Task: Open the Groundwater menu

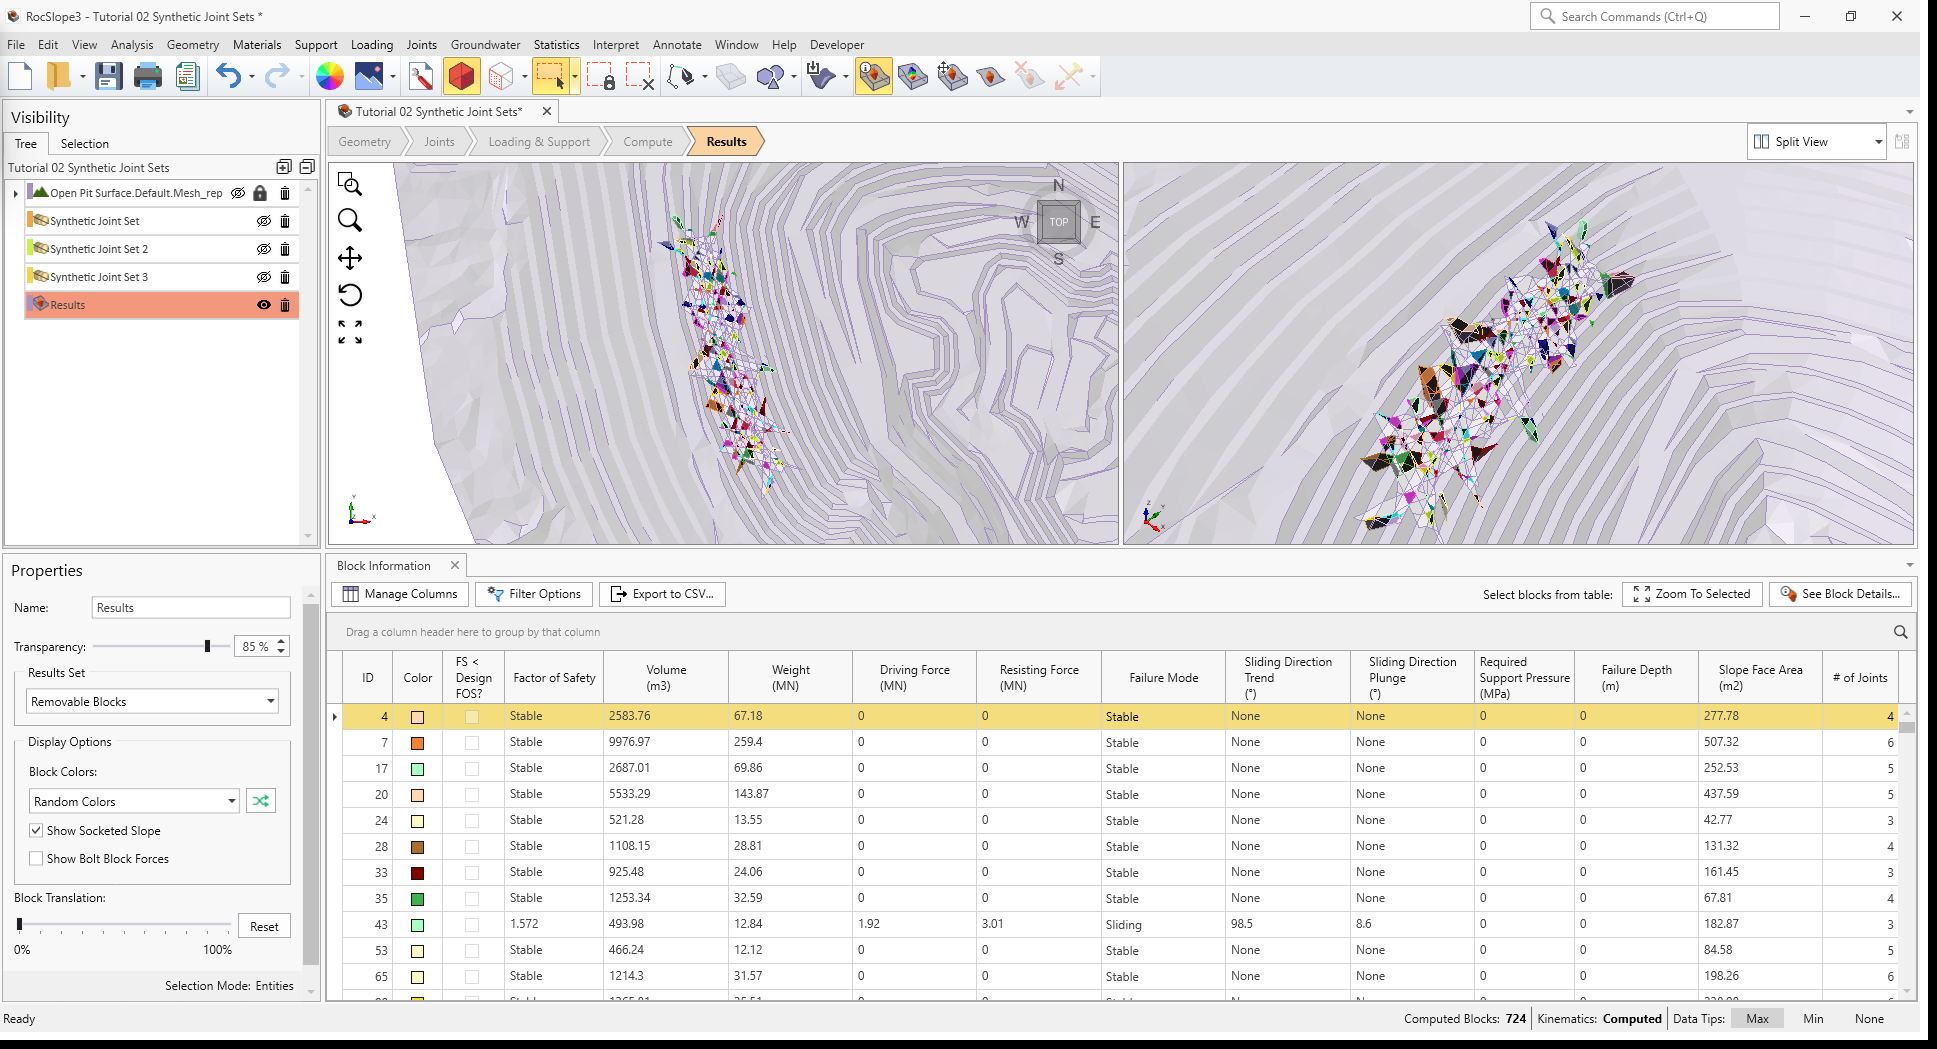Action: click(x=485, y=45)
